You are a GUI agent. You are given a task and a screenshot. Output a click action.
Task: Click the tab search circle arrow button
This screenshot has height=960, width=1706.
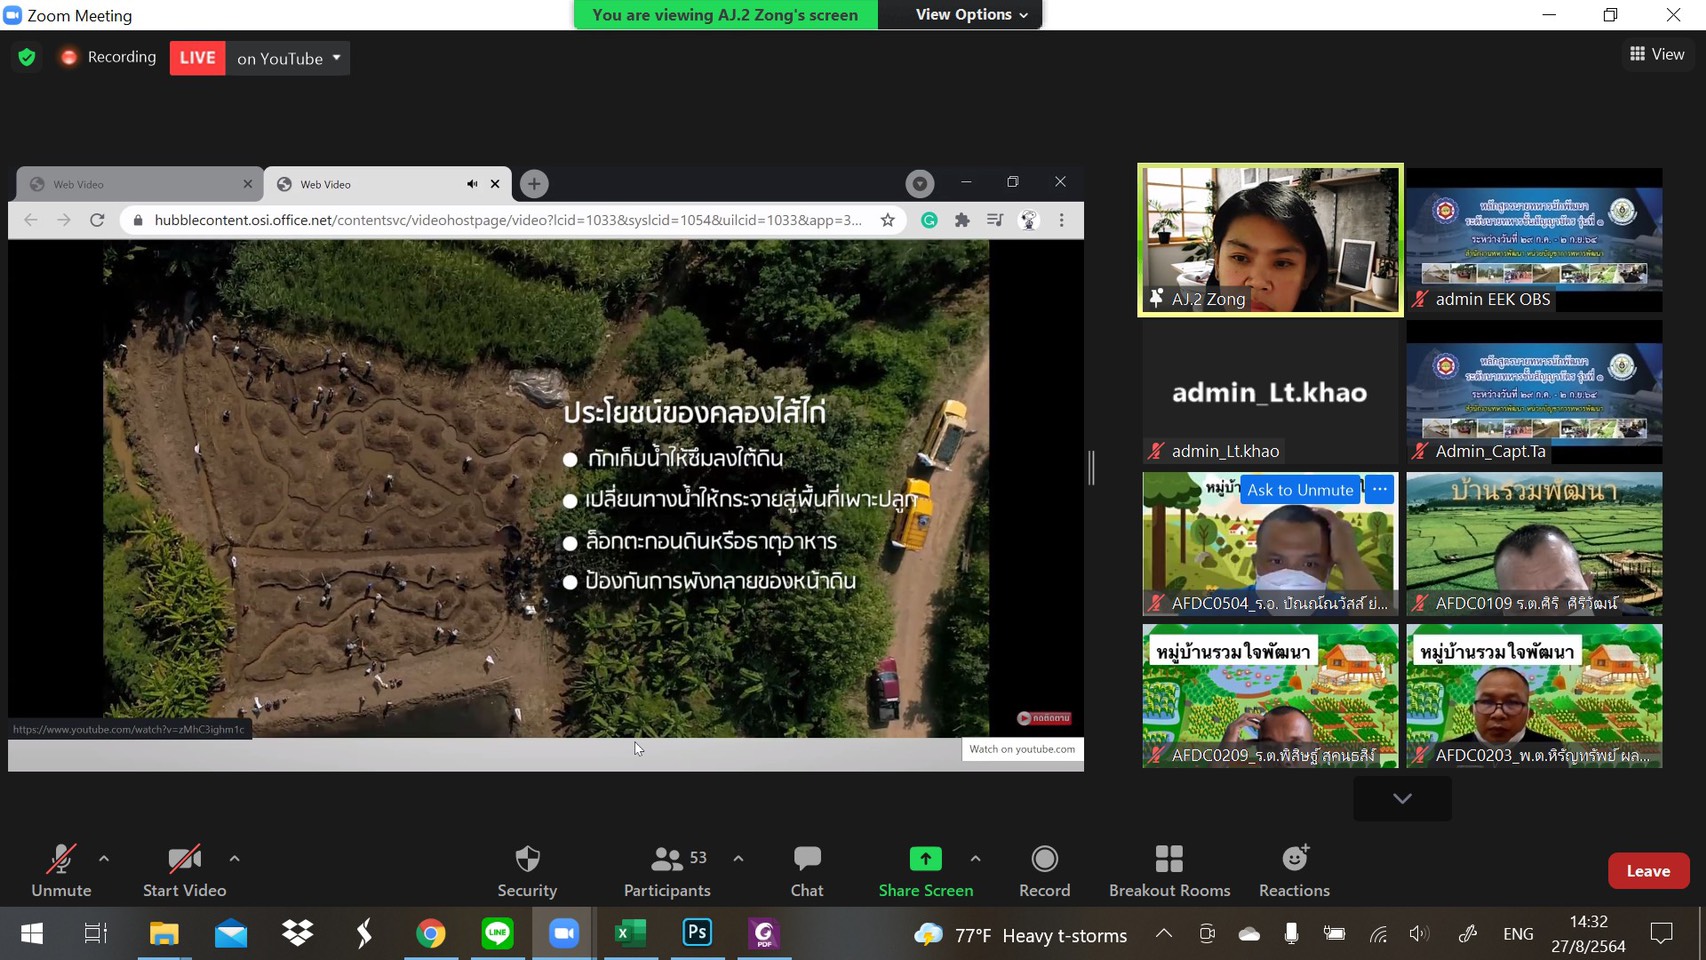920,184
